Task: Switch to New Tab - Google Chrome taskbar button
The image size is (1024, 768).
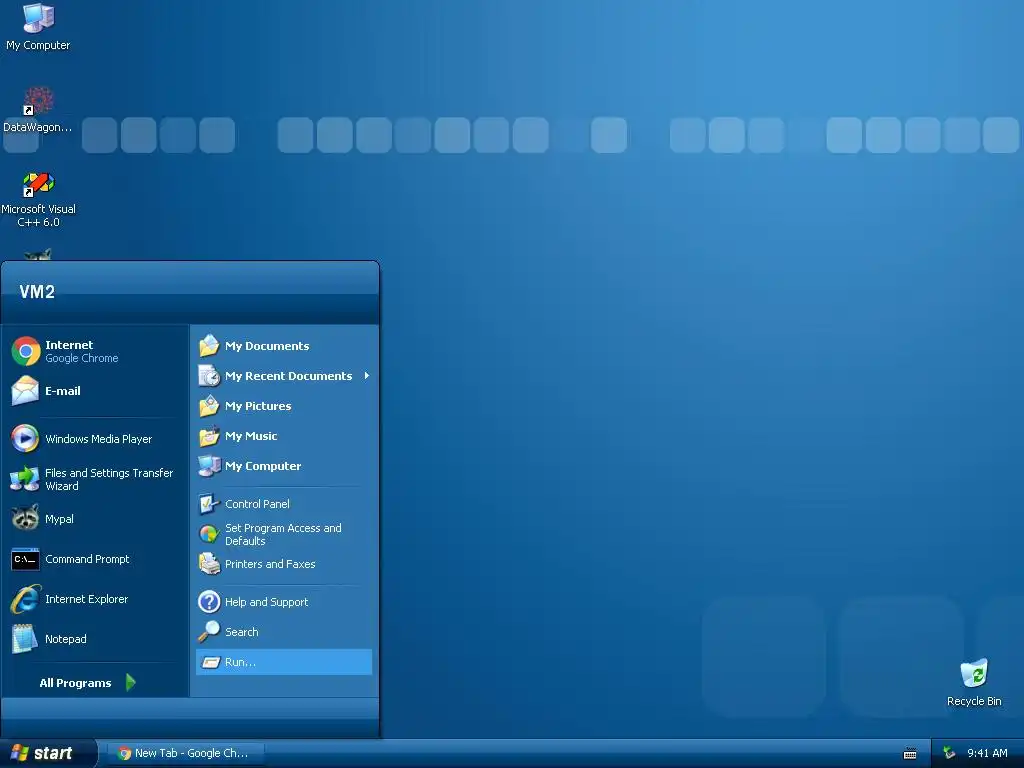Action: point(185,753)
